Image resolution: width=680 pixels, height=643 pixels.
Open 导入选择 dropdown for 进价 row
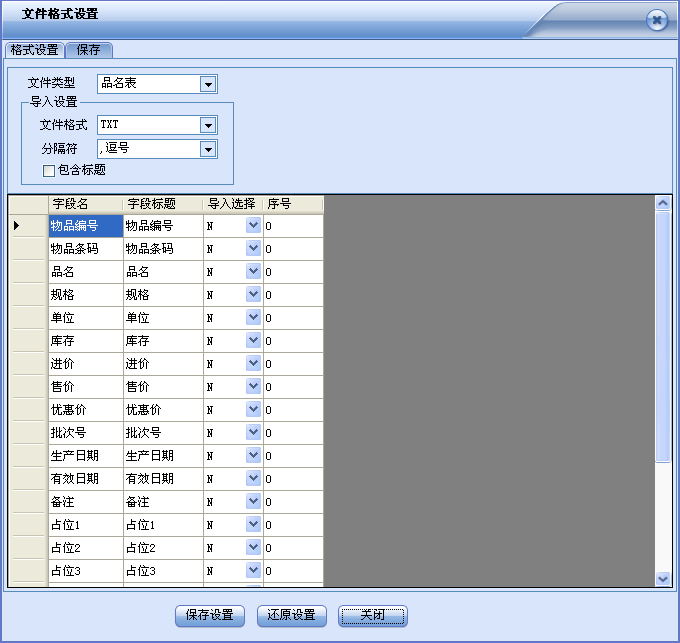coord(253,363)
